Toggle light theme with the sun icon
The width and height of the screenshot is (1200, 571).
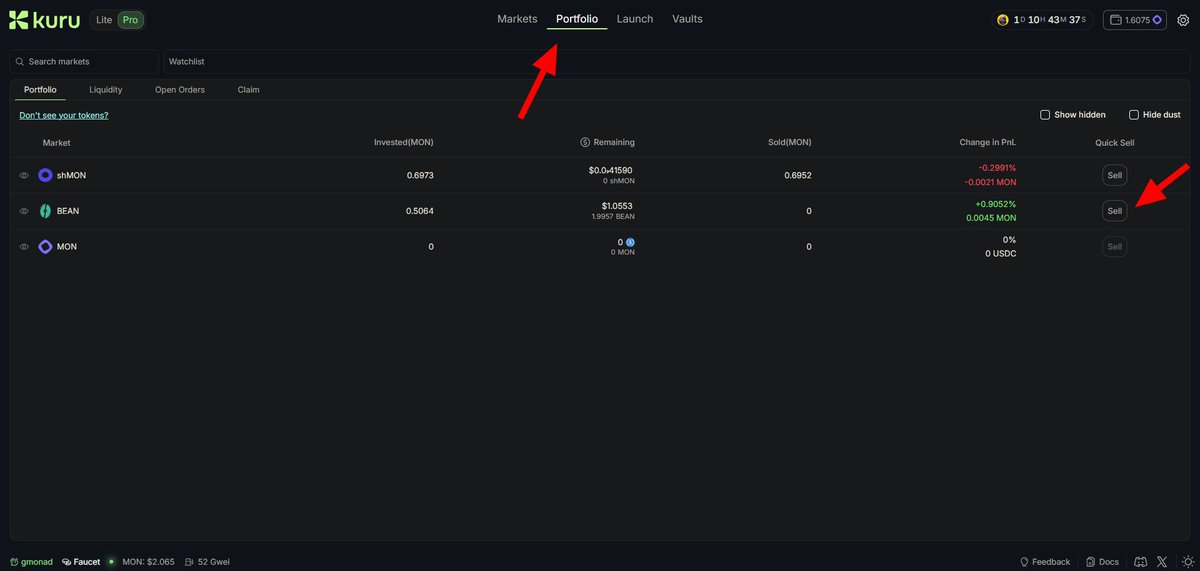(x=1186, y=562)
